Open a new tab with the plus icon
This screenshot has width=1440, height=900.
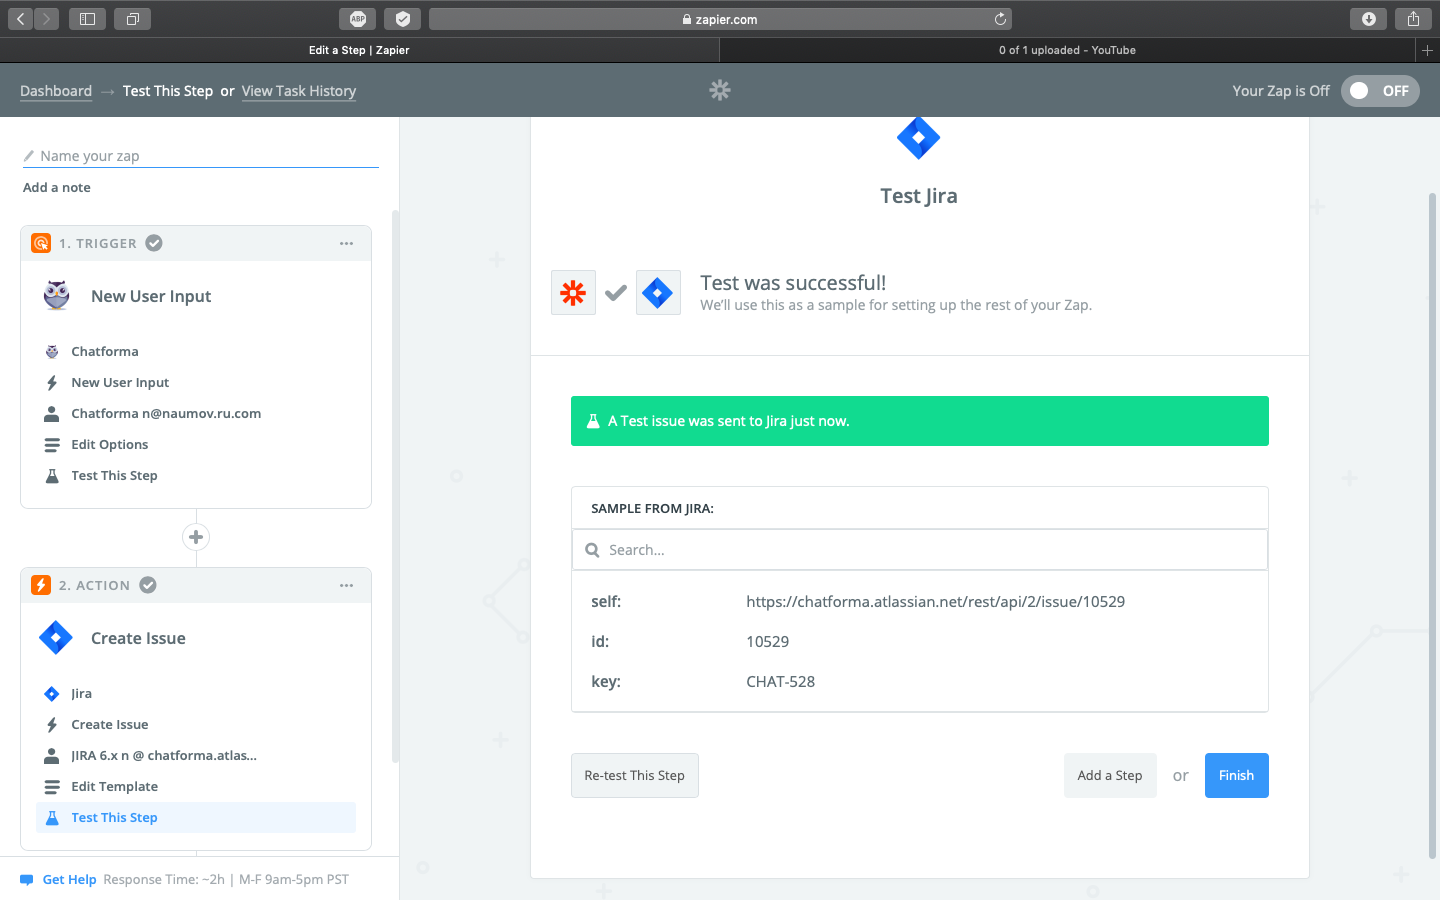tap(1427, 50)
